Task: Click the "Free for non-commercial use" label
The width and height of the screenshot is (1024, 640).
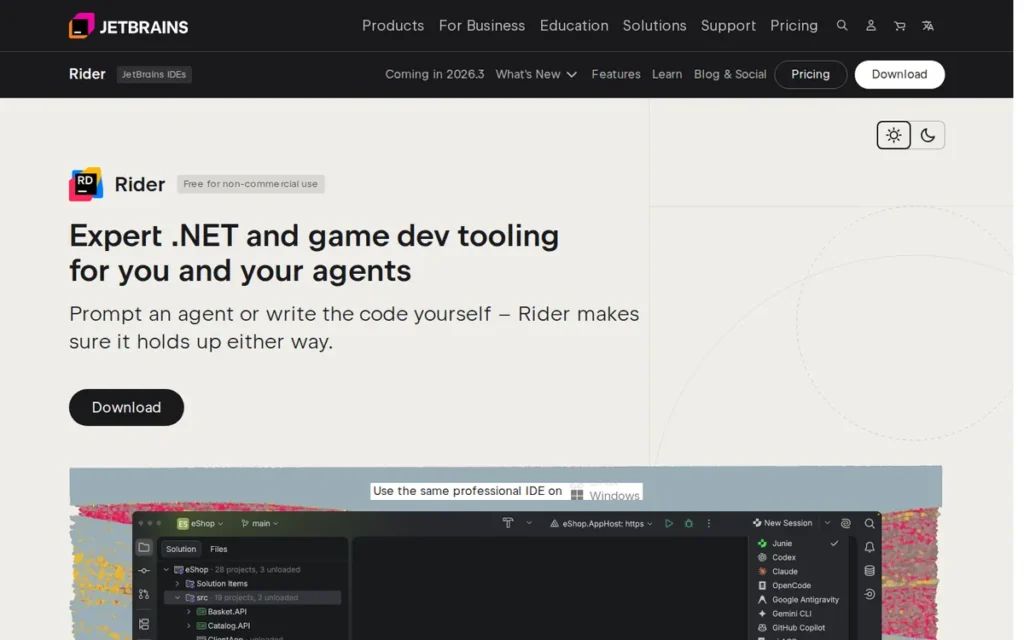Action: click(251, 184)
